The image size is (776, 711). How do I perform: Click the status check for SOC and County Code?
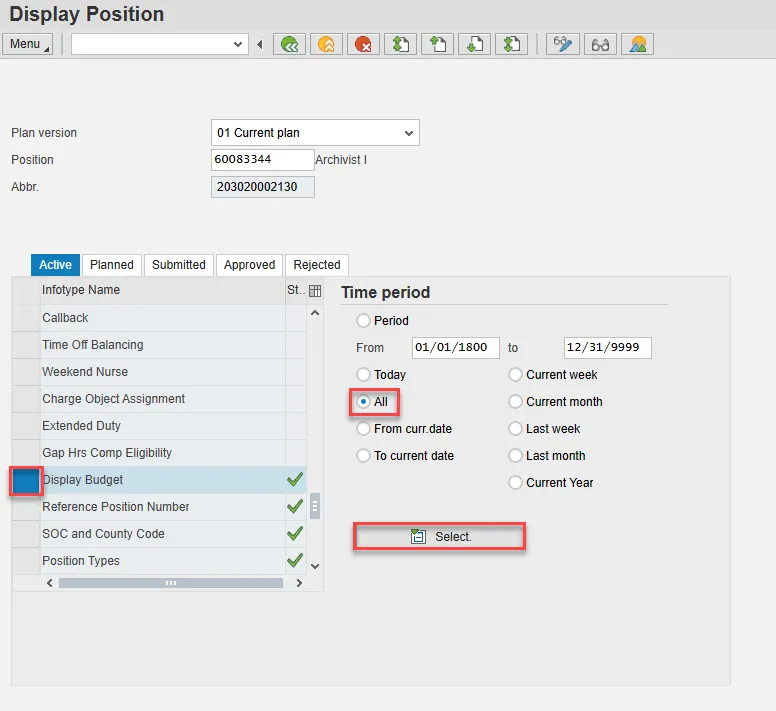(x=295, y=533)
